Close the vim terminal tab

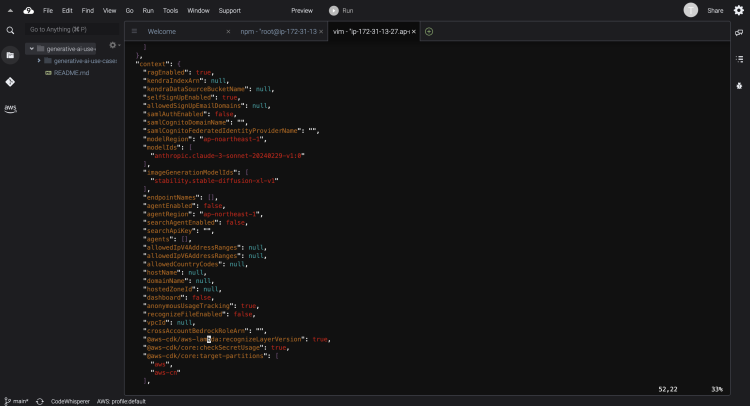tap(414, 32)
